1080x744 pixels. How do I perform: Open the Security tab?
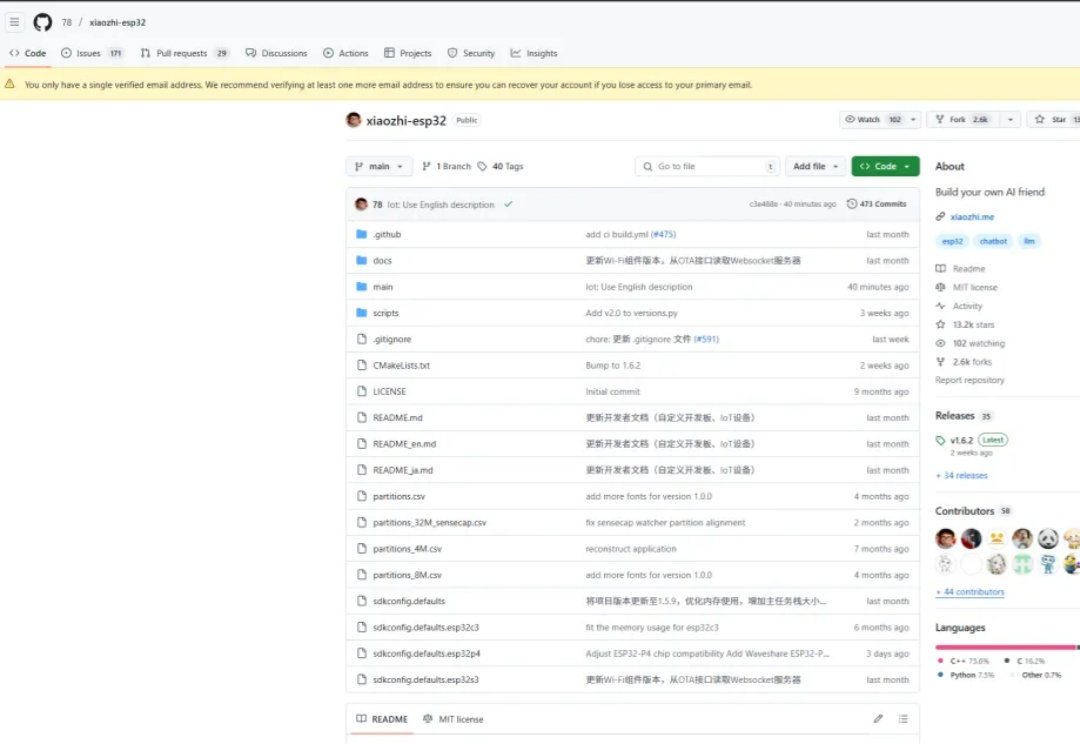point(471,53)
